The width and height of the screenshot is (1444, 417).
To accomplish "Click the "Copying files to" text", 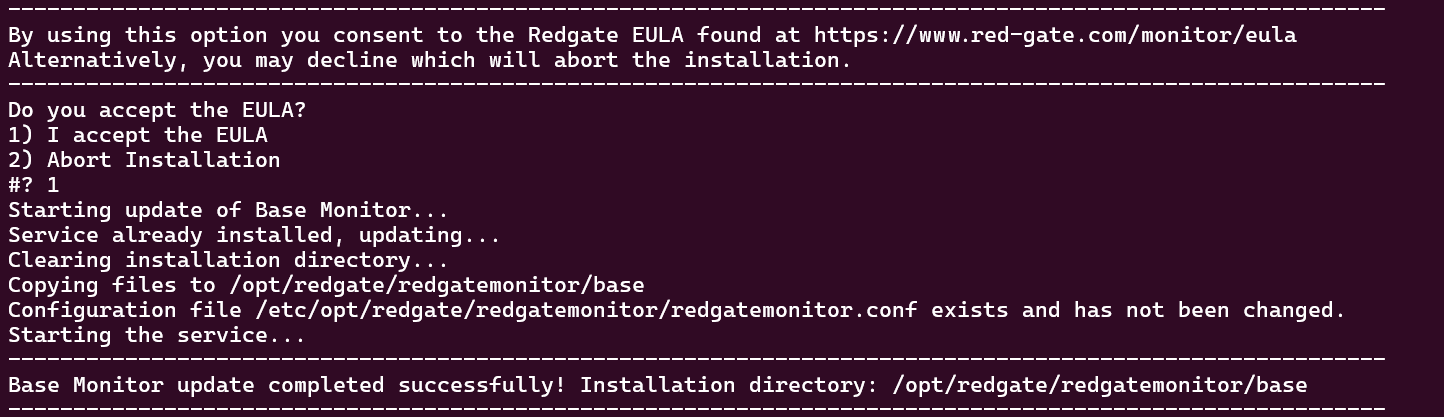I will (x=111, y=285).
